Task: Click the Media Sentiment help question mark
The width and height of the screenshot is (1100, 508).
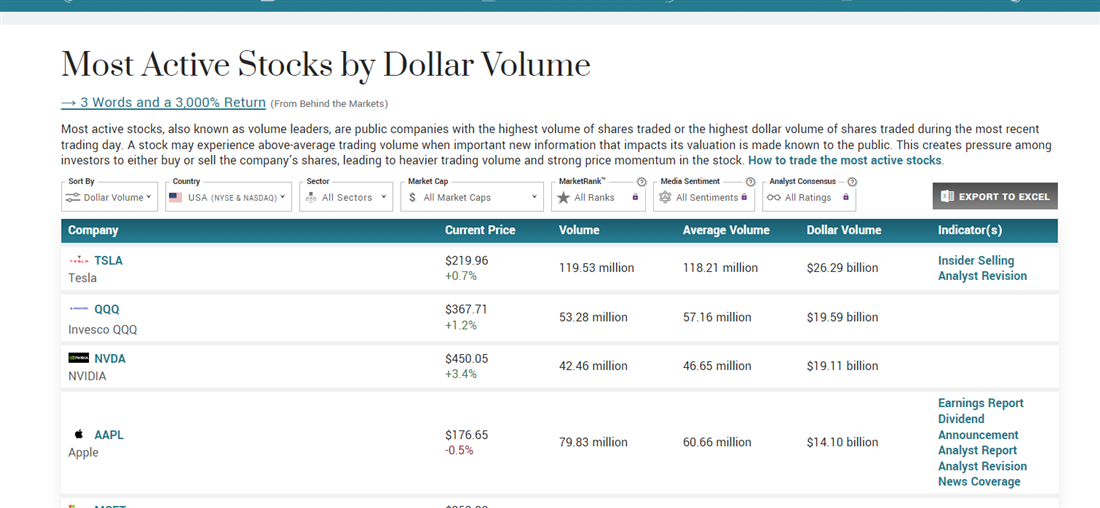Action: pyautogui.click(x=750, y=182)
